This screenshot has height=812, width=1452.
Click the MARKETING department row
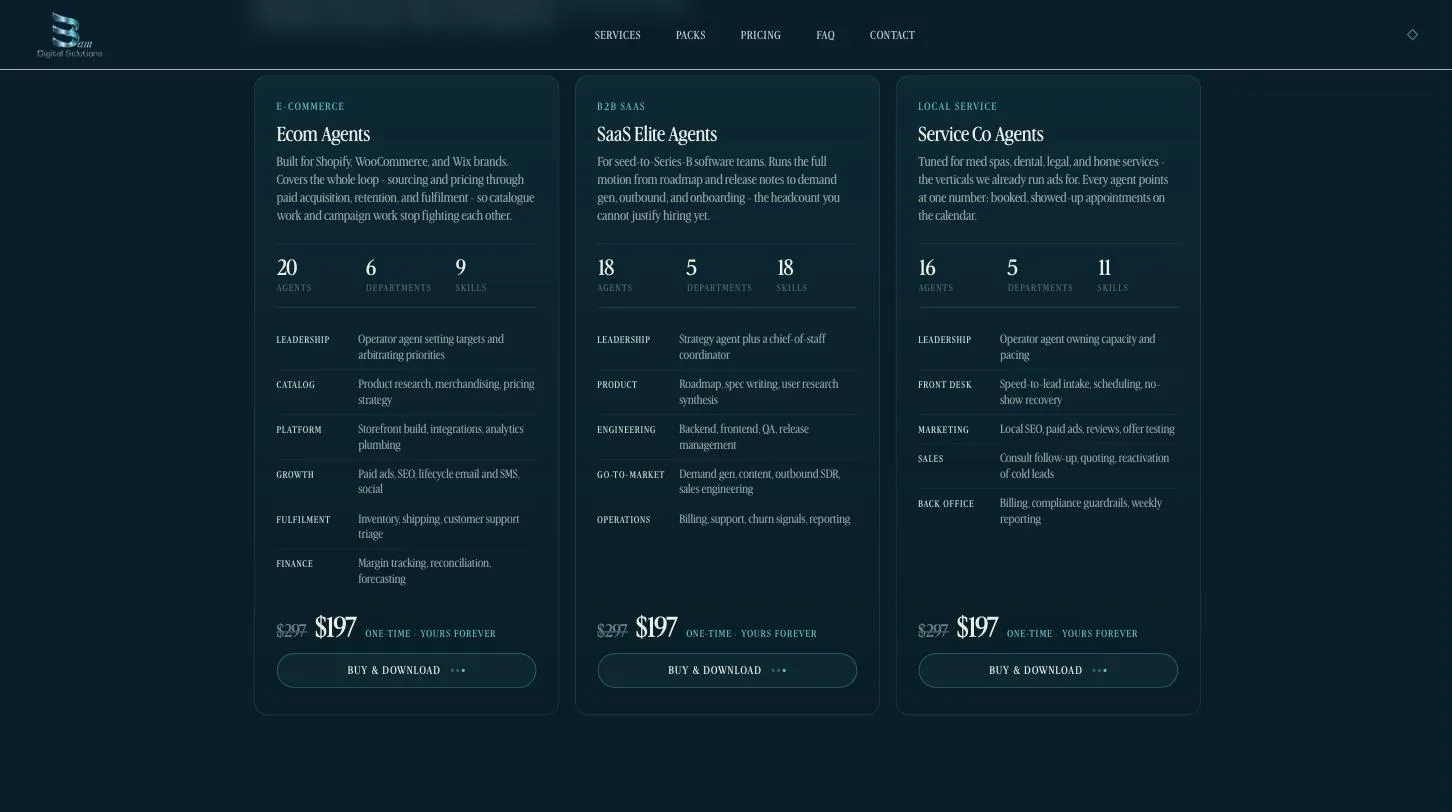click(1048, 429)
